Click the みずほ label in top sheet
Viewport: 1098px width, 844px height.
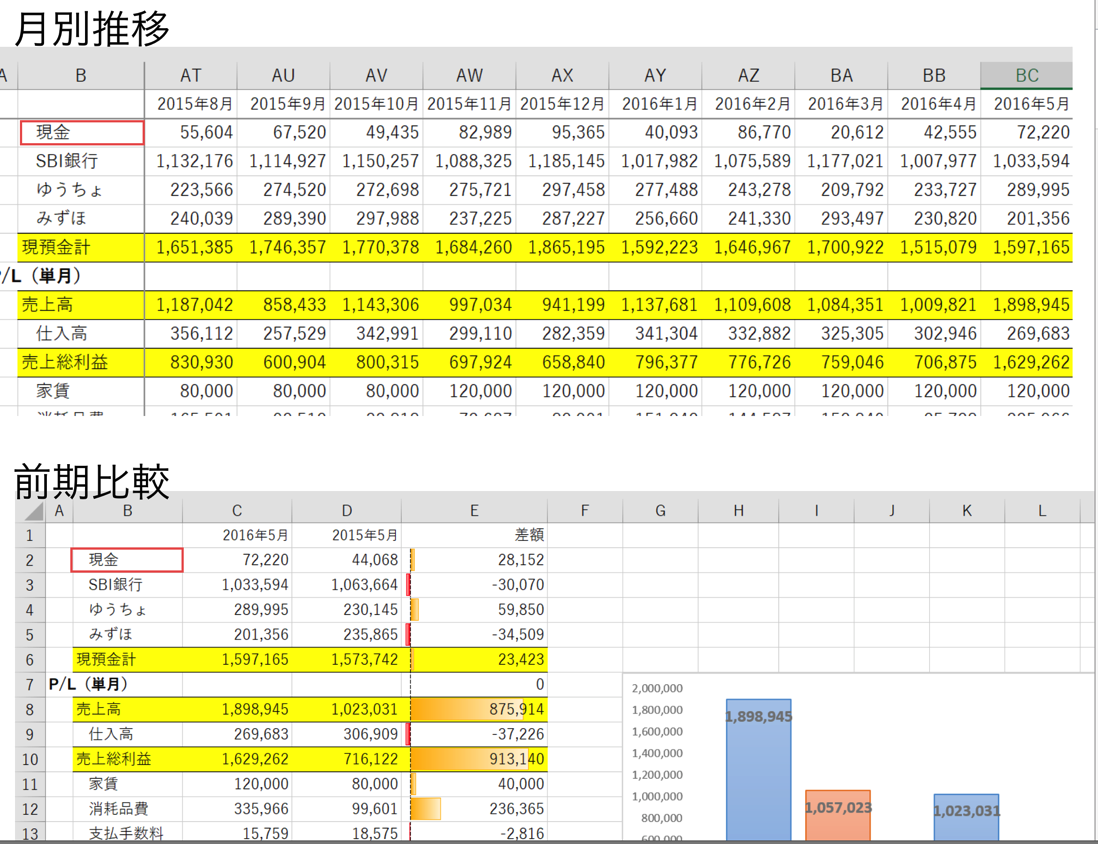[x=81, y=219]
